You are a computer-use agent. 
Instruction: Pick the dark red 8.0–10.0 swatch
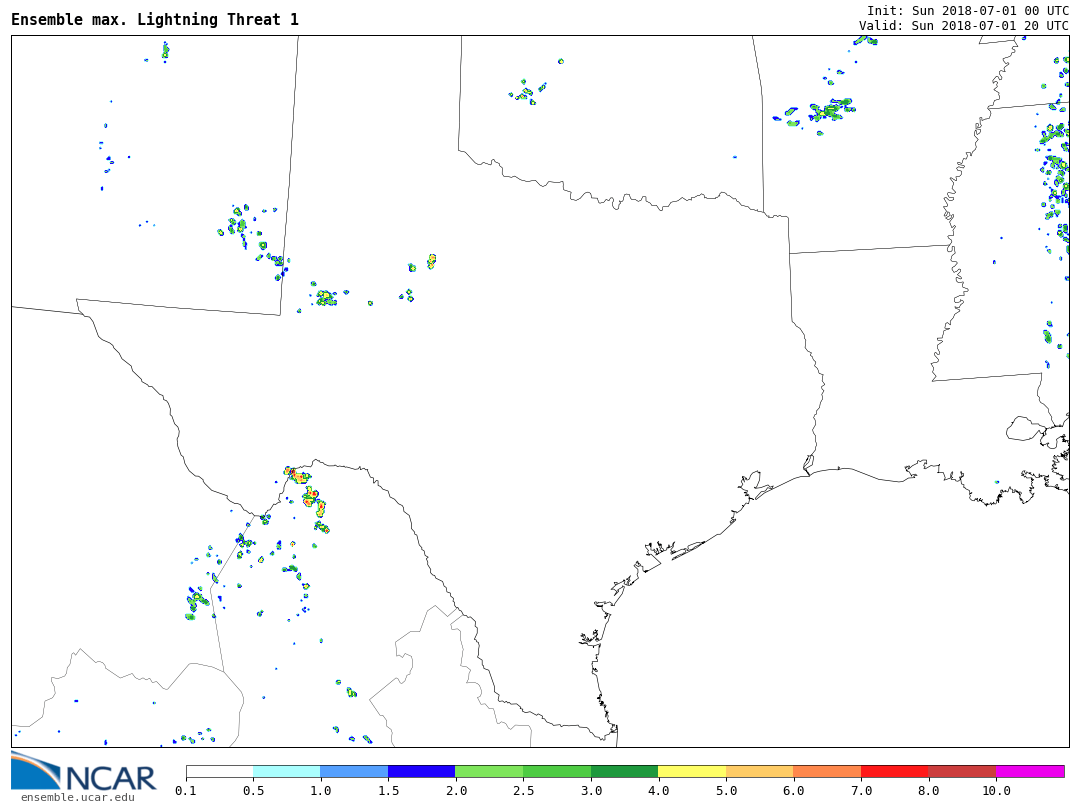coord(962,771)
